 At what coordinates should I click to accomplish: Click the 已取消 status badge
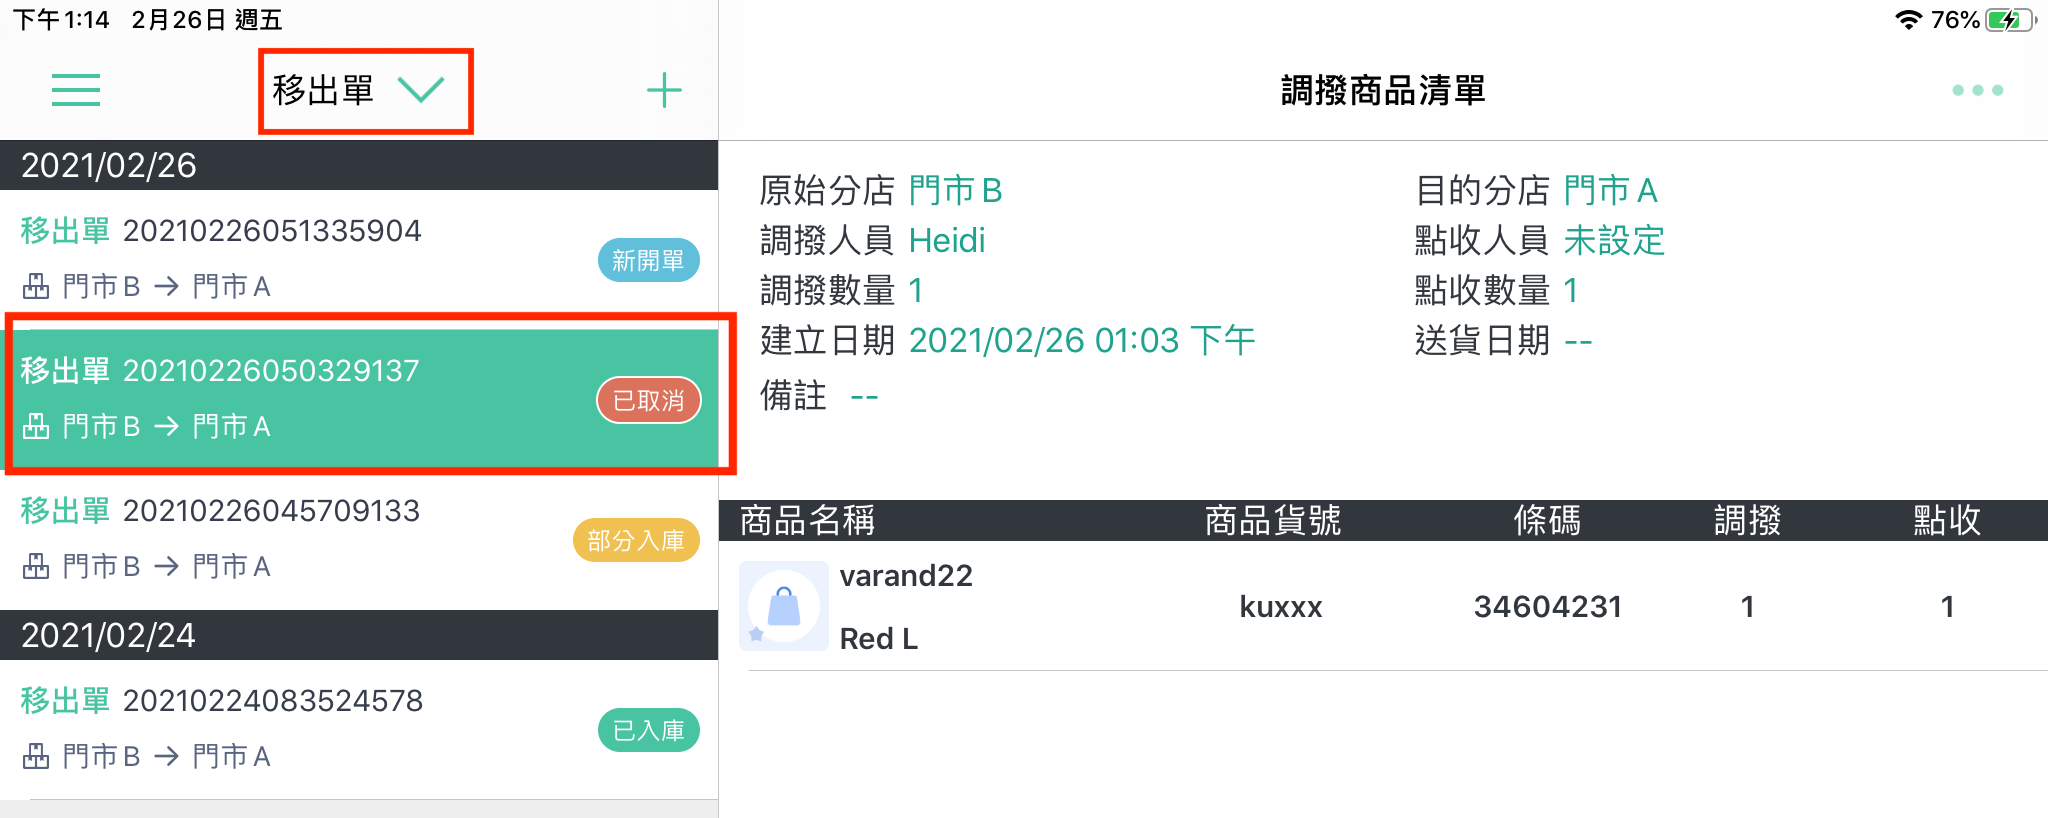648,401
